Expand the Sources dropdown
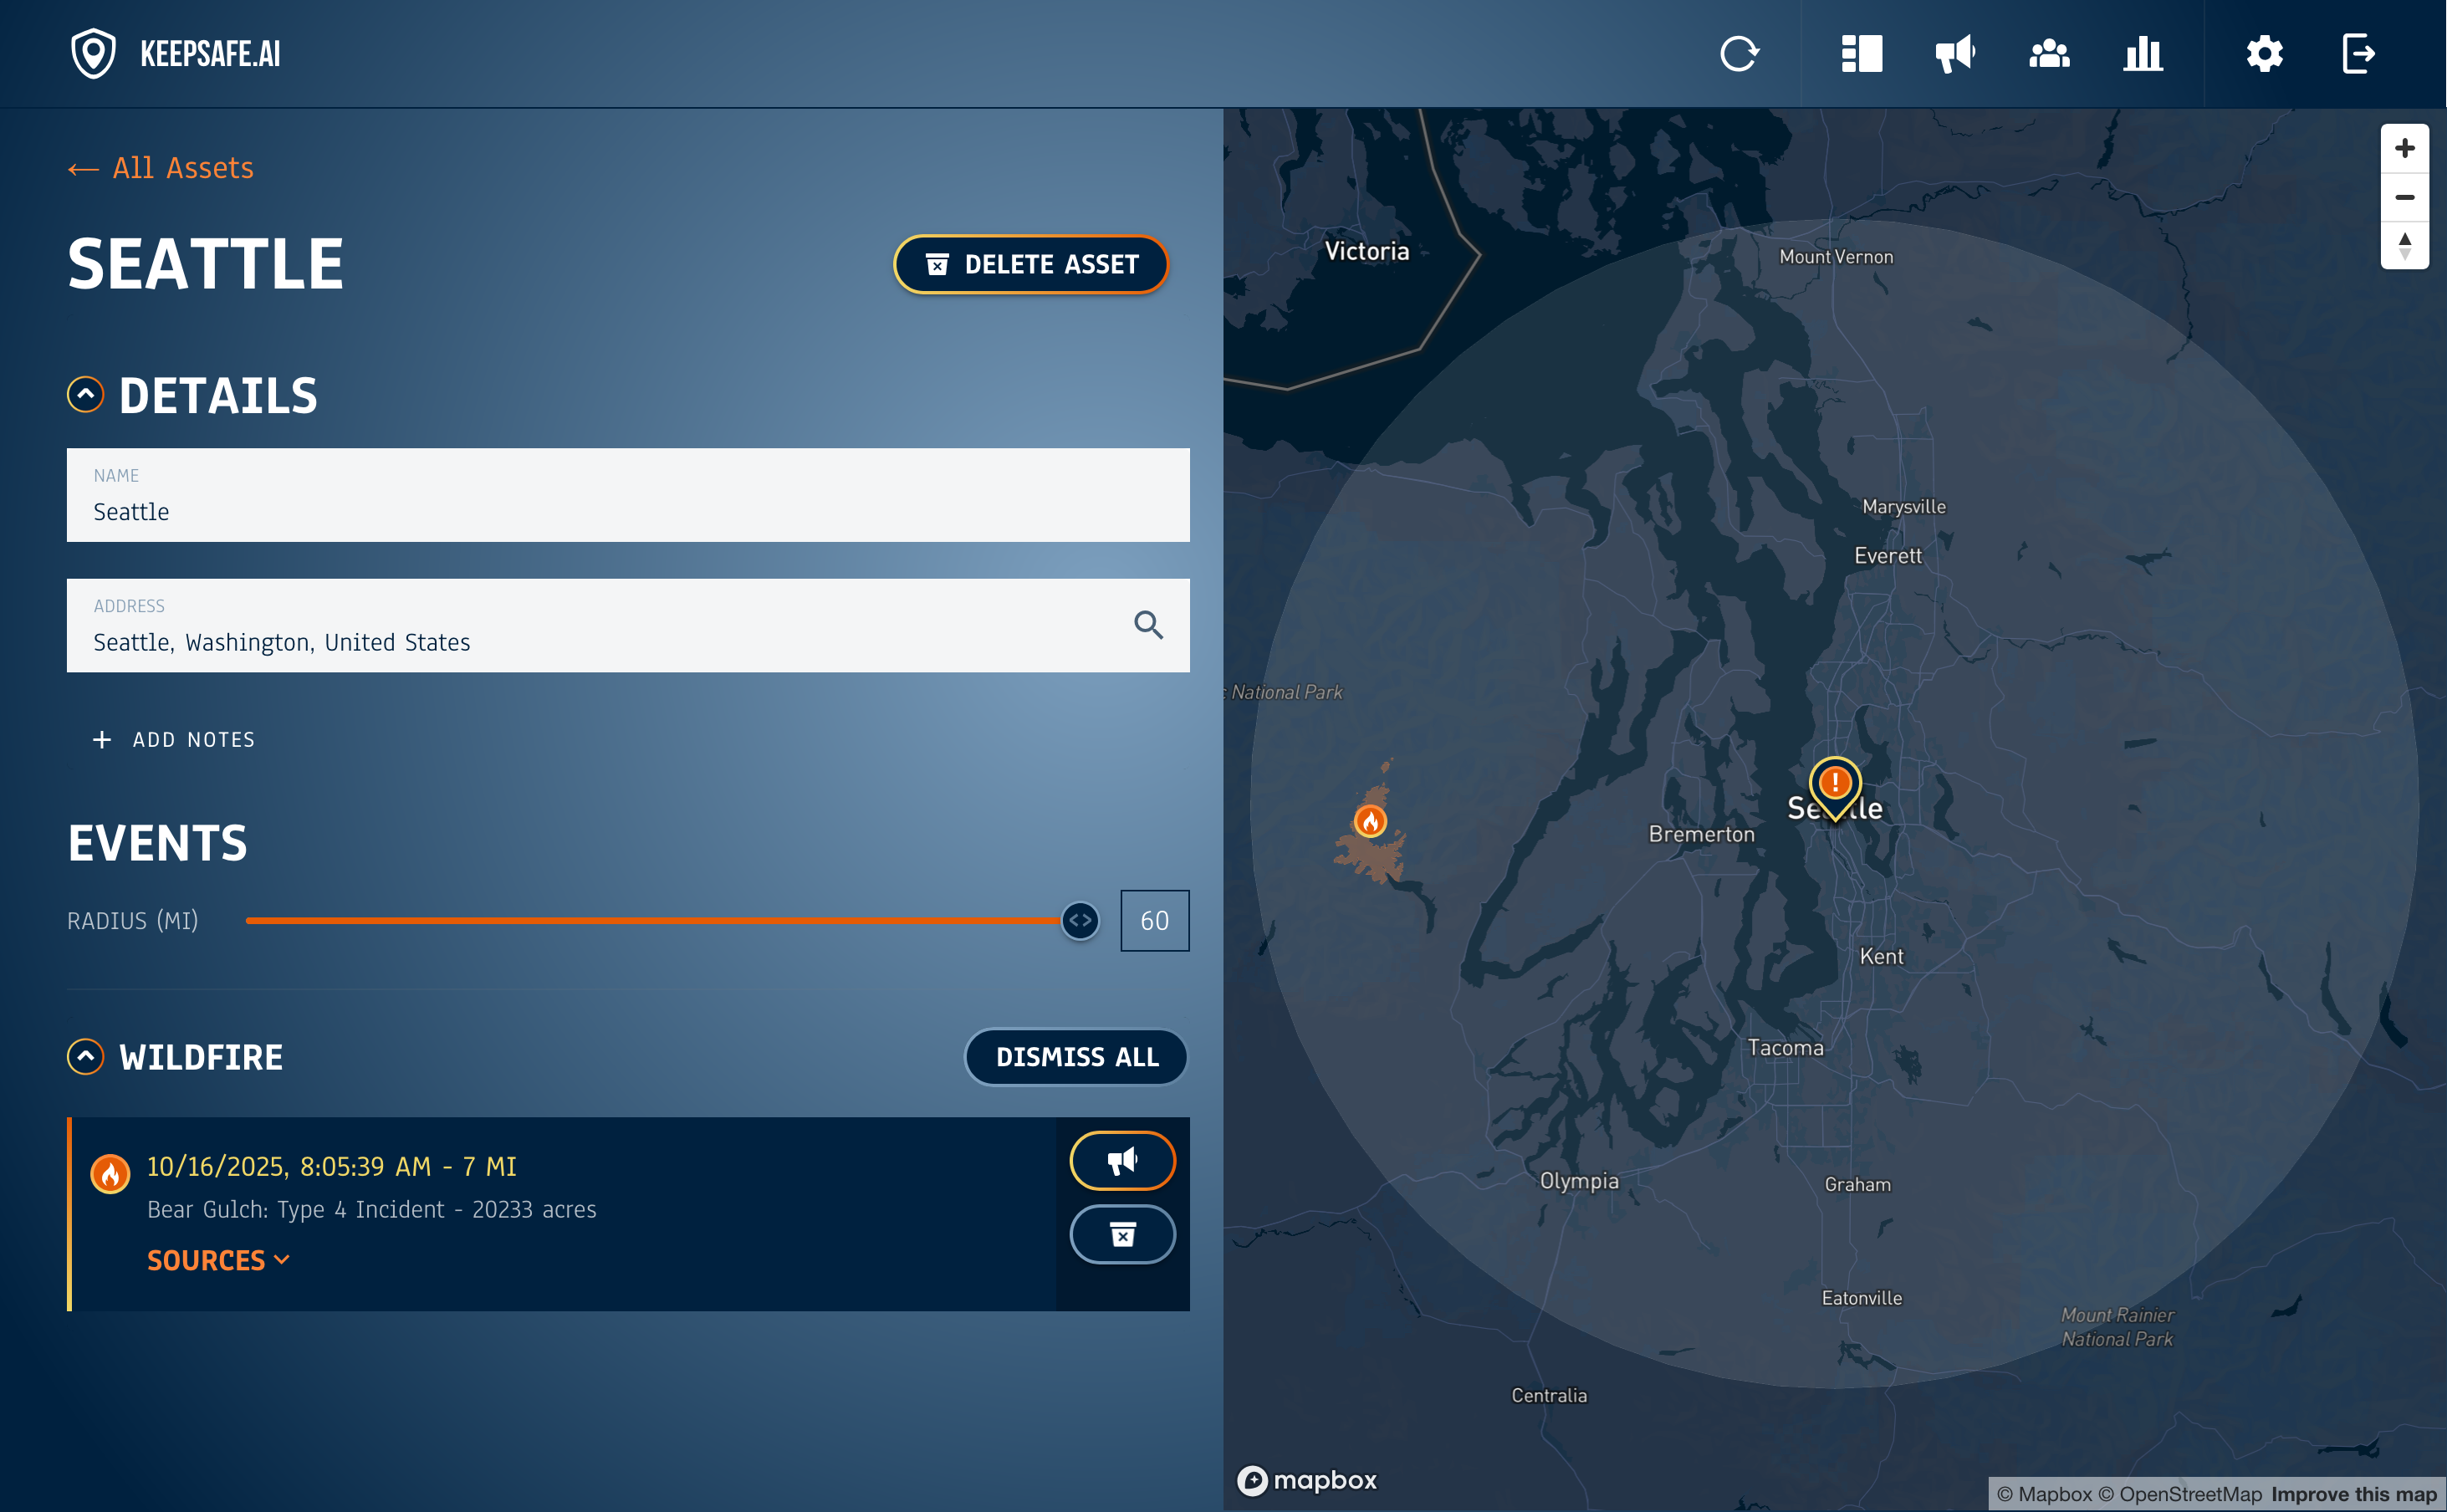This screenshot has width=2447, height=1512. 218,1260
